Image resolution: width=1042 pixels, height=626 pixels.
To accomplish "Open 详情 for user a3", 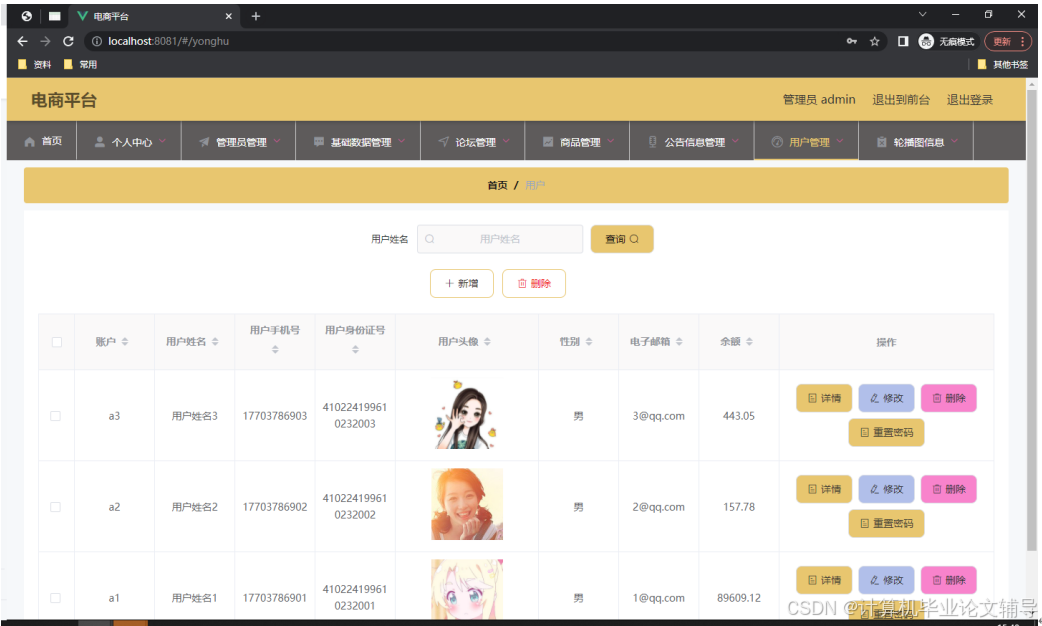I will tap(824, 398).
